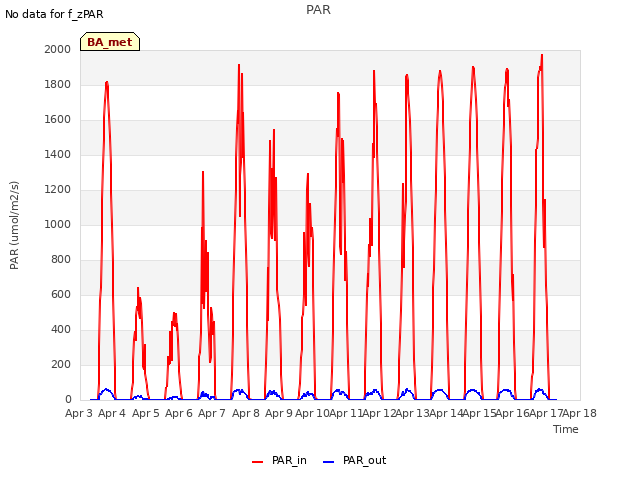The width and height of the screenshot is (640, 480).
Task: Click the Apr 14 tick label
Action: (x=446, y=413)
